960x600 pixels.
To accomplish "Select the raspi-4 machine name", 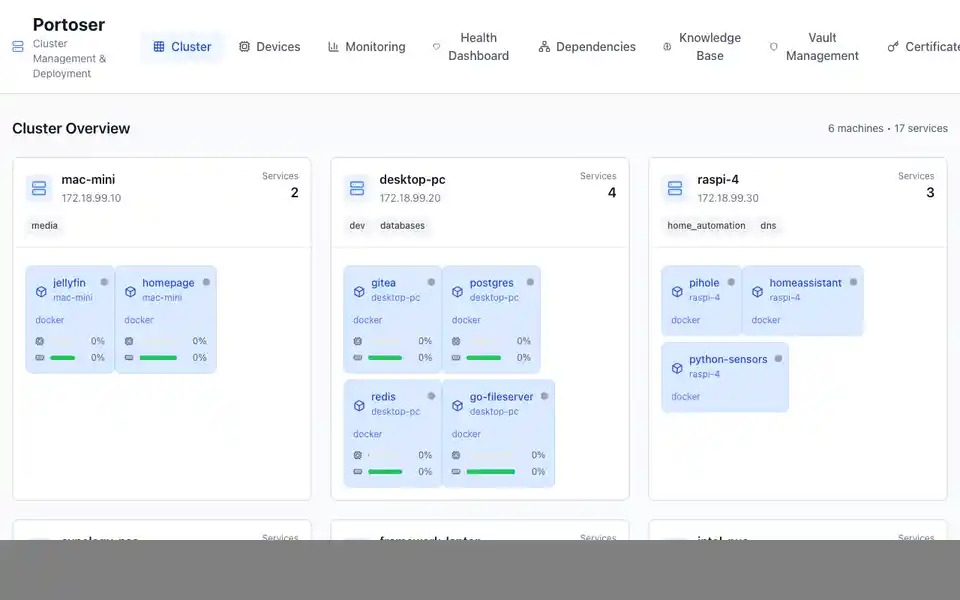I will tap(718, 179).
